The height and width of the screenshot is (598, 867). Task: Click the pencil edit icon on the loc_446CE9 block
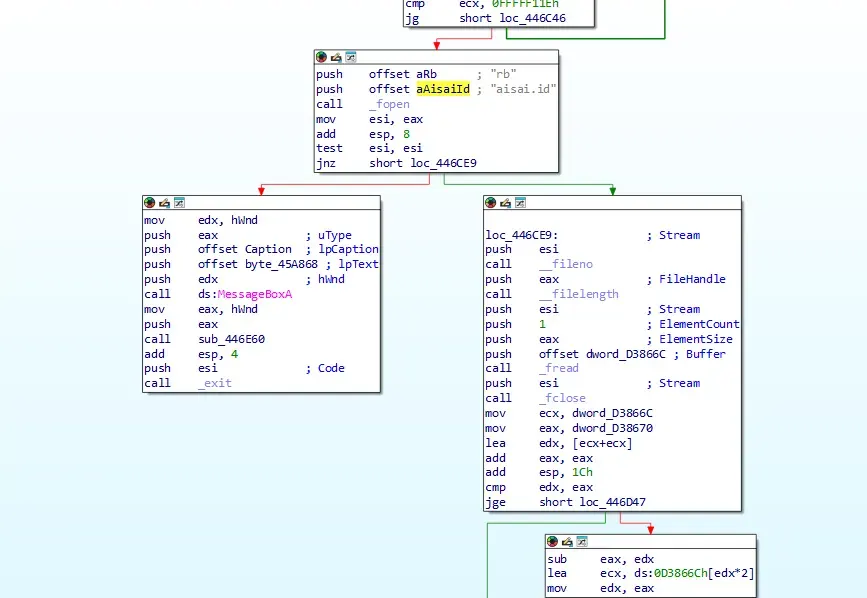click(x=505, y=203)
